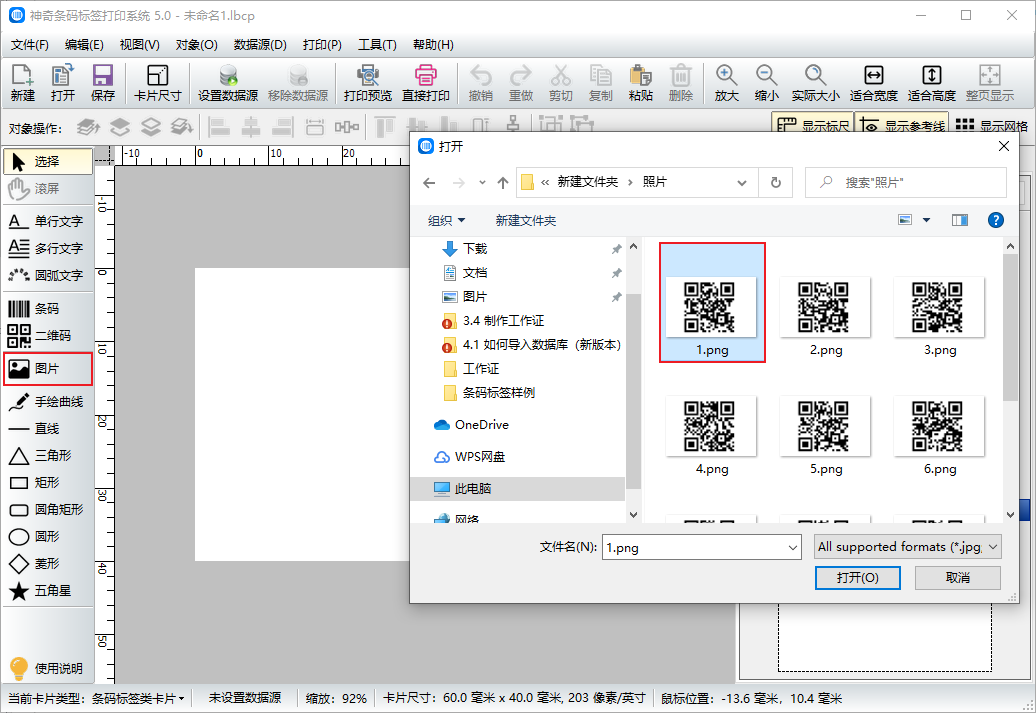Select the 手绘曲线 tool

pos(48,401)
